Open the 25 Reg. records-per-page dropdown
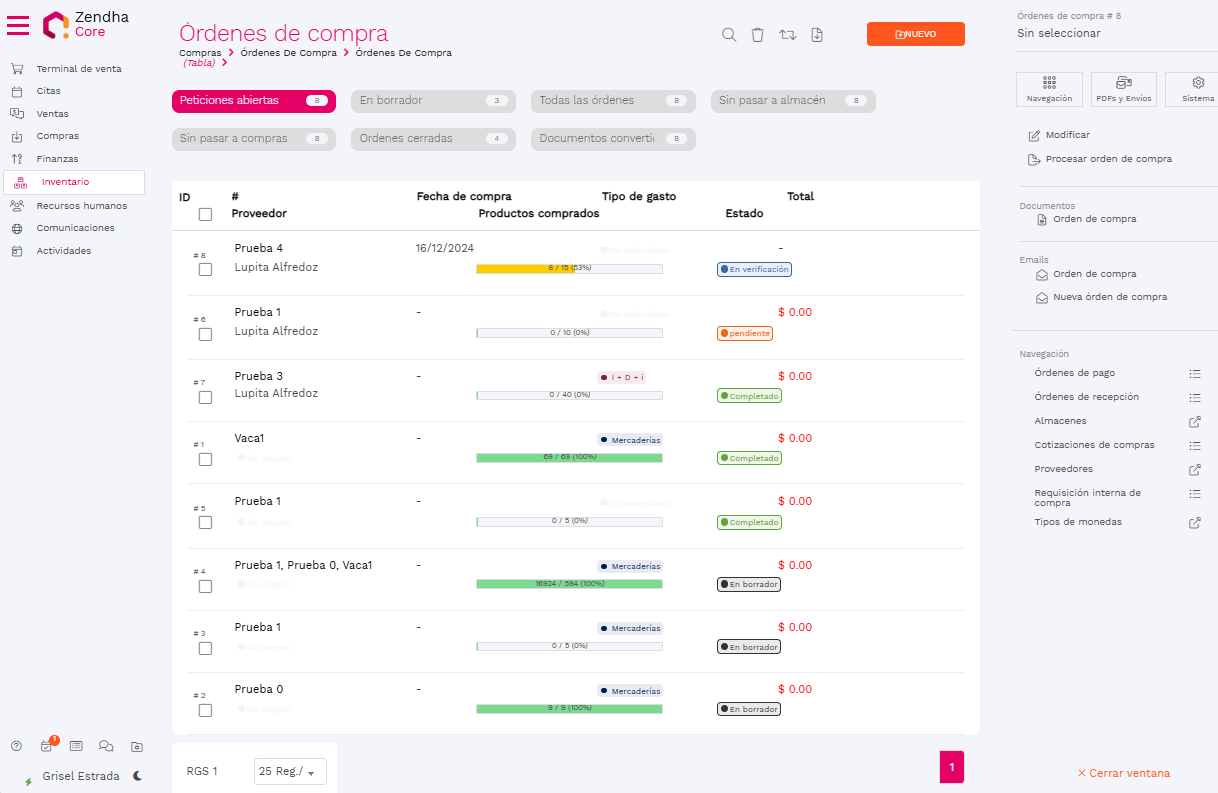 tap(290, 771)
